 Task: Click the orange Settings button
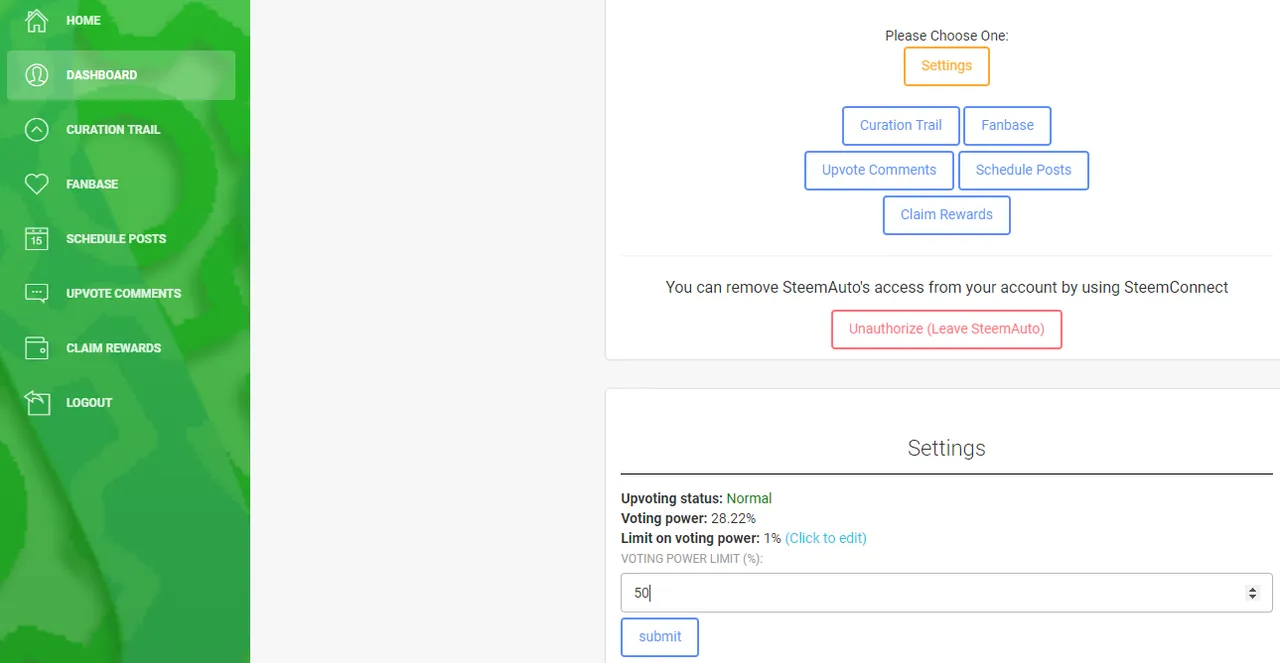point(946,66)
